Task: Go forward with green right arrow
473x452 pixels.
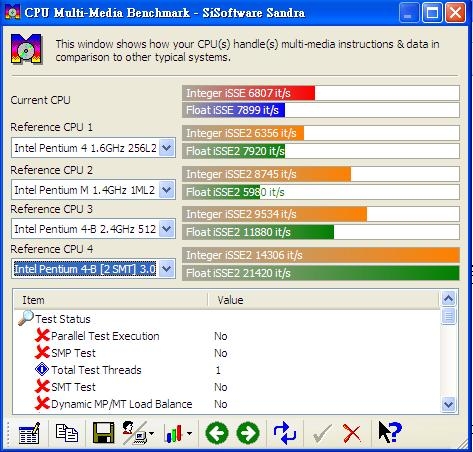Action: (248, 433)
